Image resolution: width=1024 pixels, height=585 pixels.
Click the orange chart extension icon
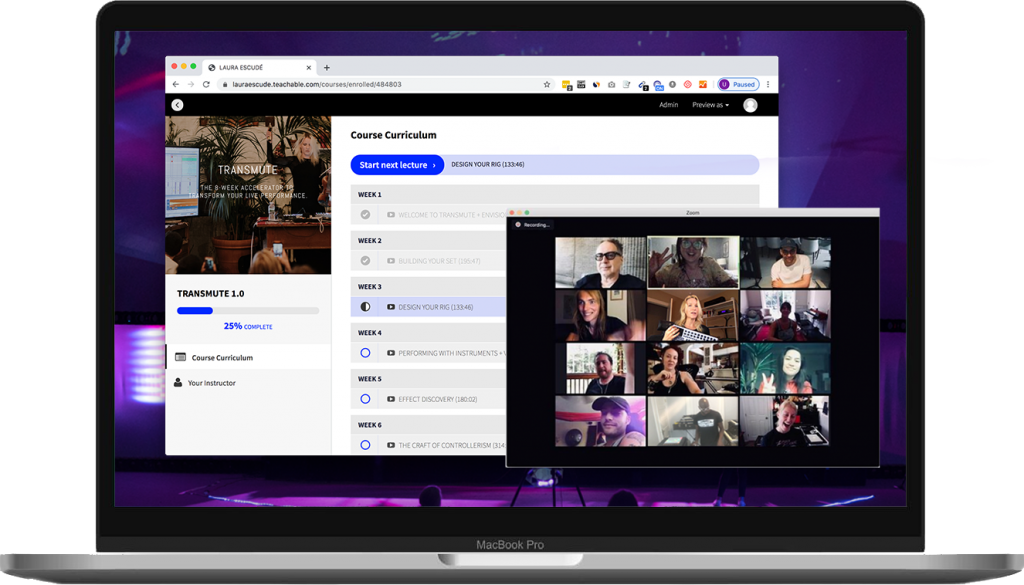pos(703,84)
